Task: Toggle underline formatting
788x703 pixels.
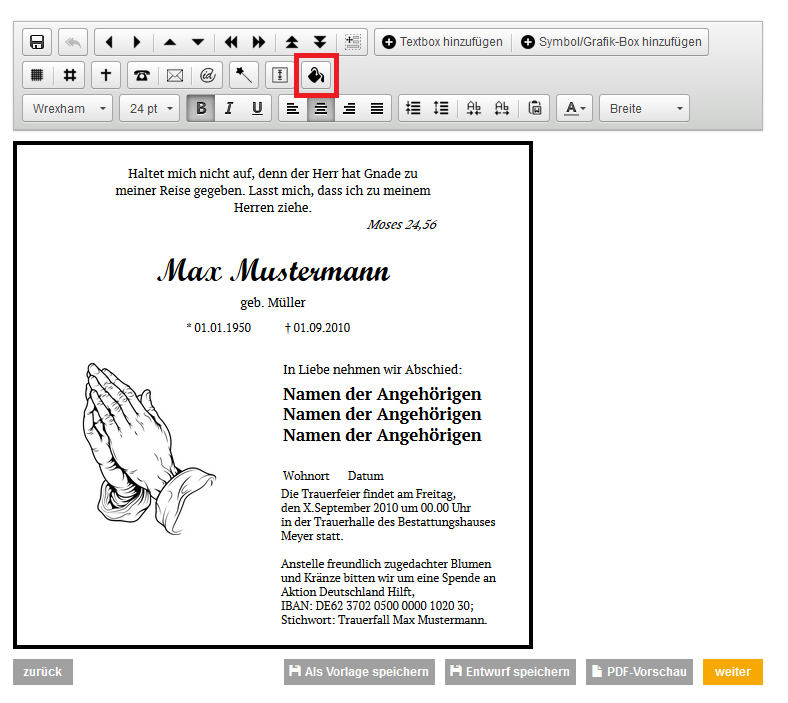Action: pyautogui.click(x=257, y=109)
